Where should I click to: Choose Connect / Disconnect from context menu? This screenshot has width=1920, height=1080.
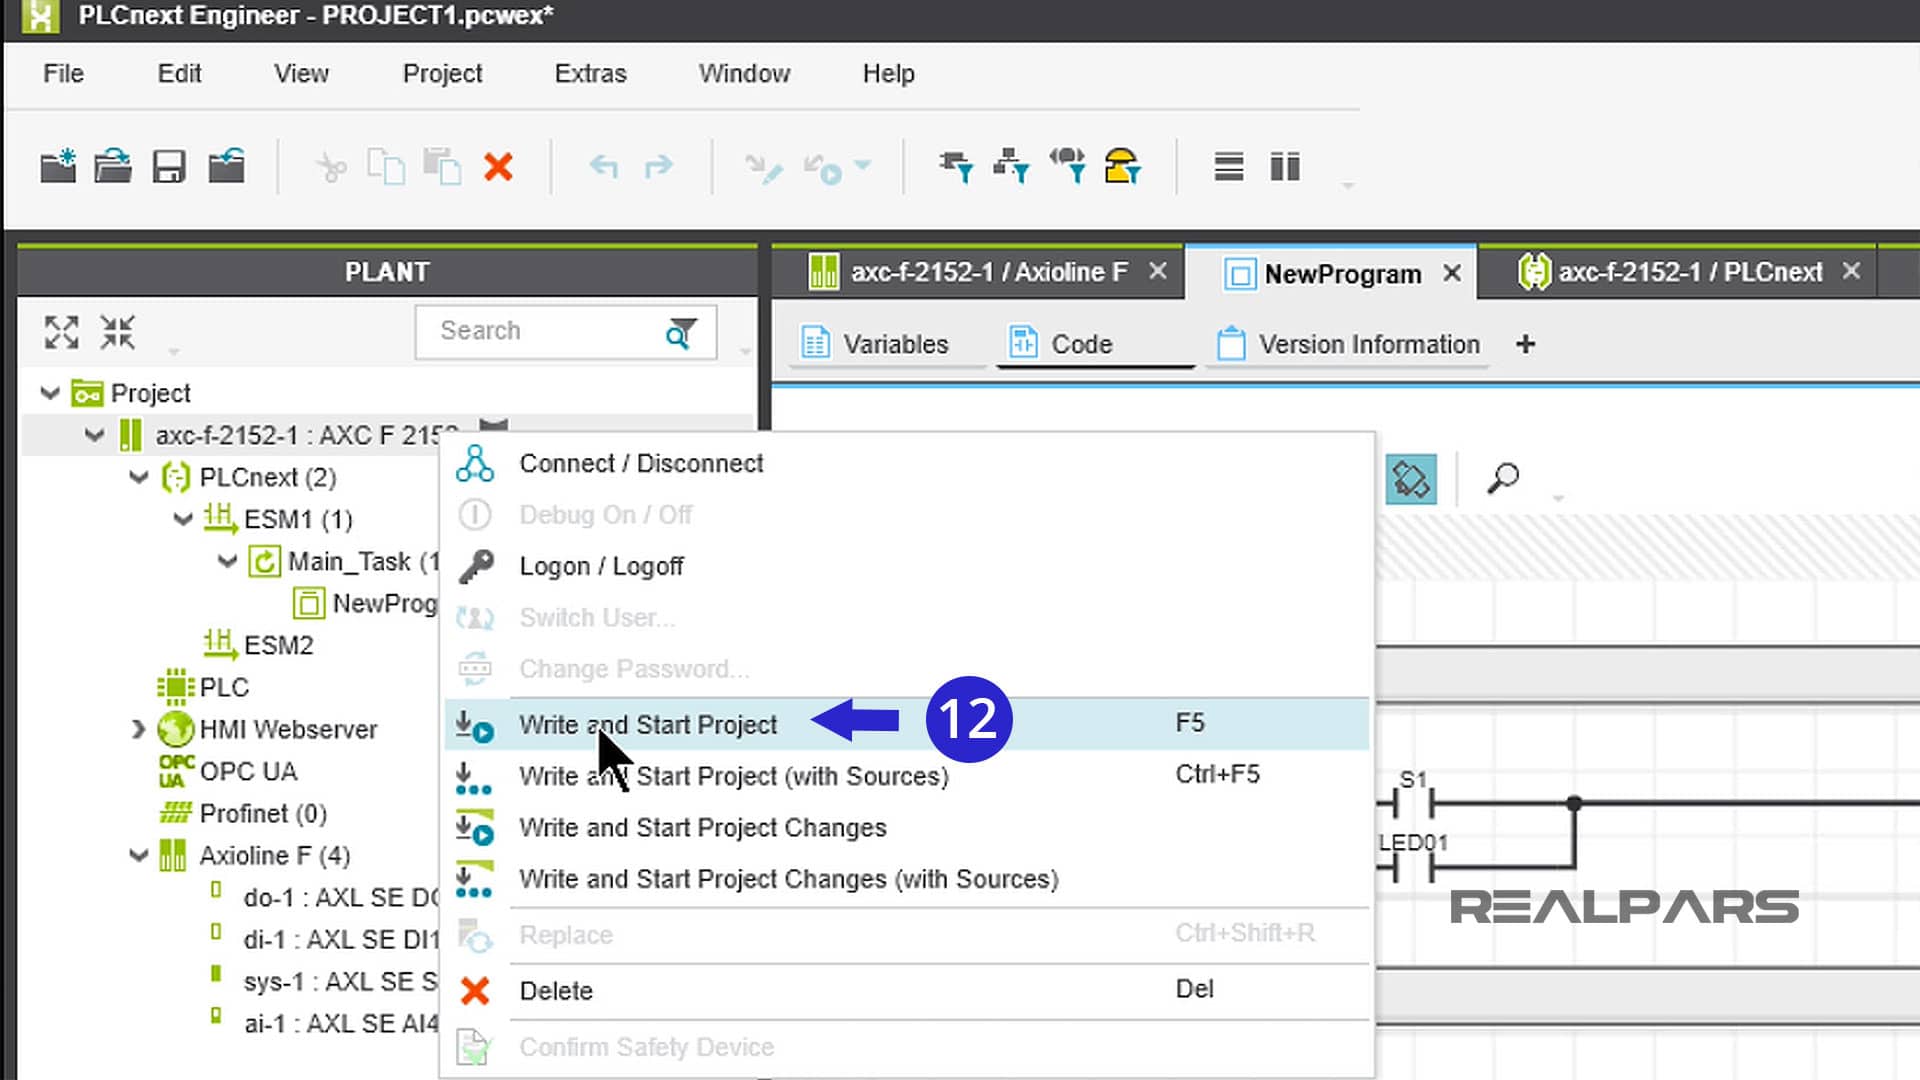click(x=907, y=463)
